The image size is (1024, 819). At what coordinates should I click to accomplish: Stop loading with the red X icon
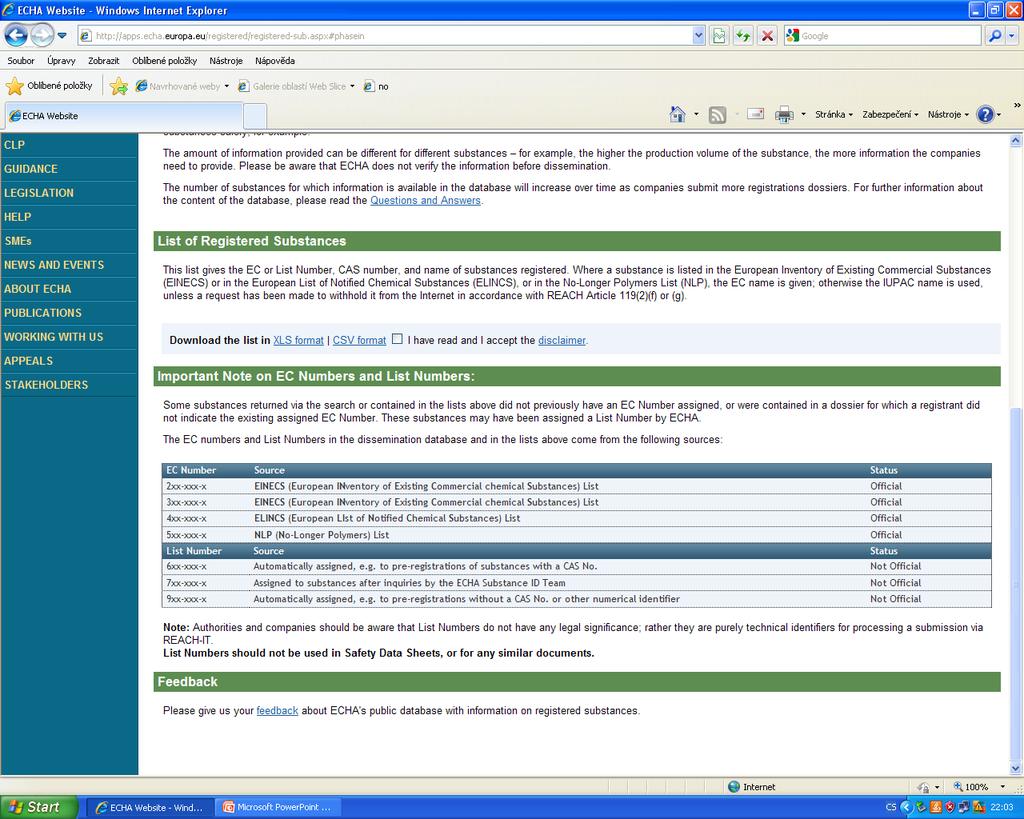point(767,36)
